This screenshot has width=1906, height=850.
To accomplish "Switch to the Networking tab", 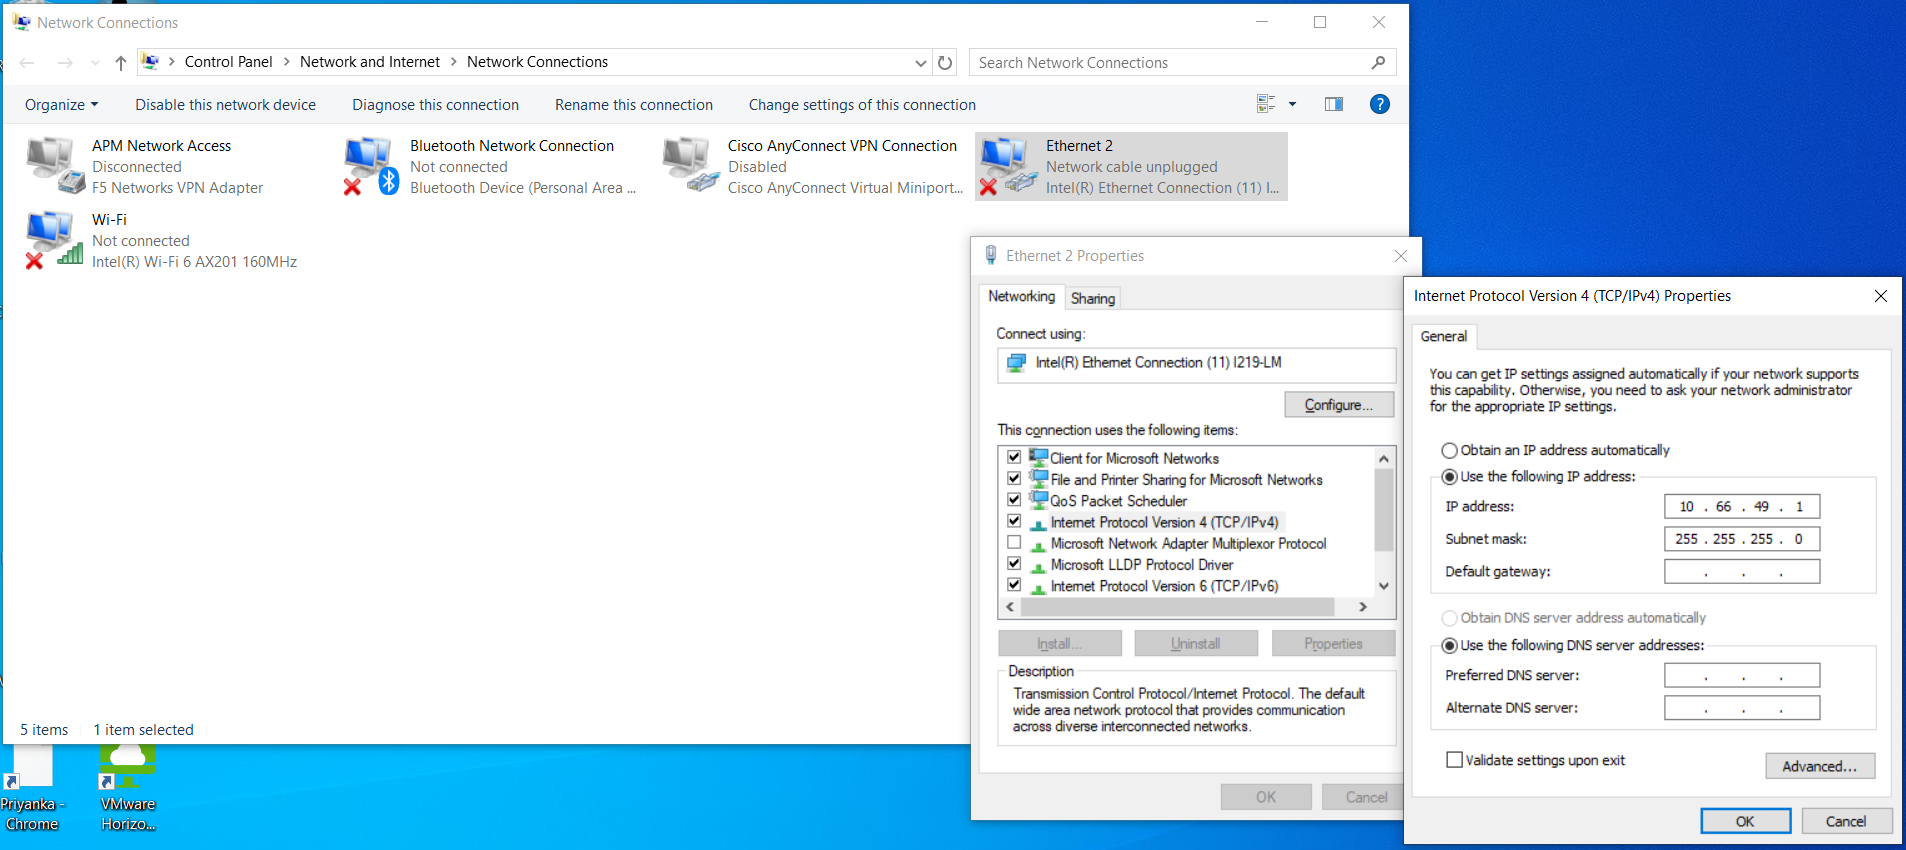I will (1021, 297).
